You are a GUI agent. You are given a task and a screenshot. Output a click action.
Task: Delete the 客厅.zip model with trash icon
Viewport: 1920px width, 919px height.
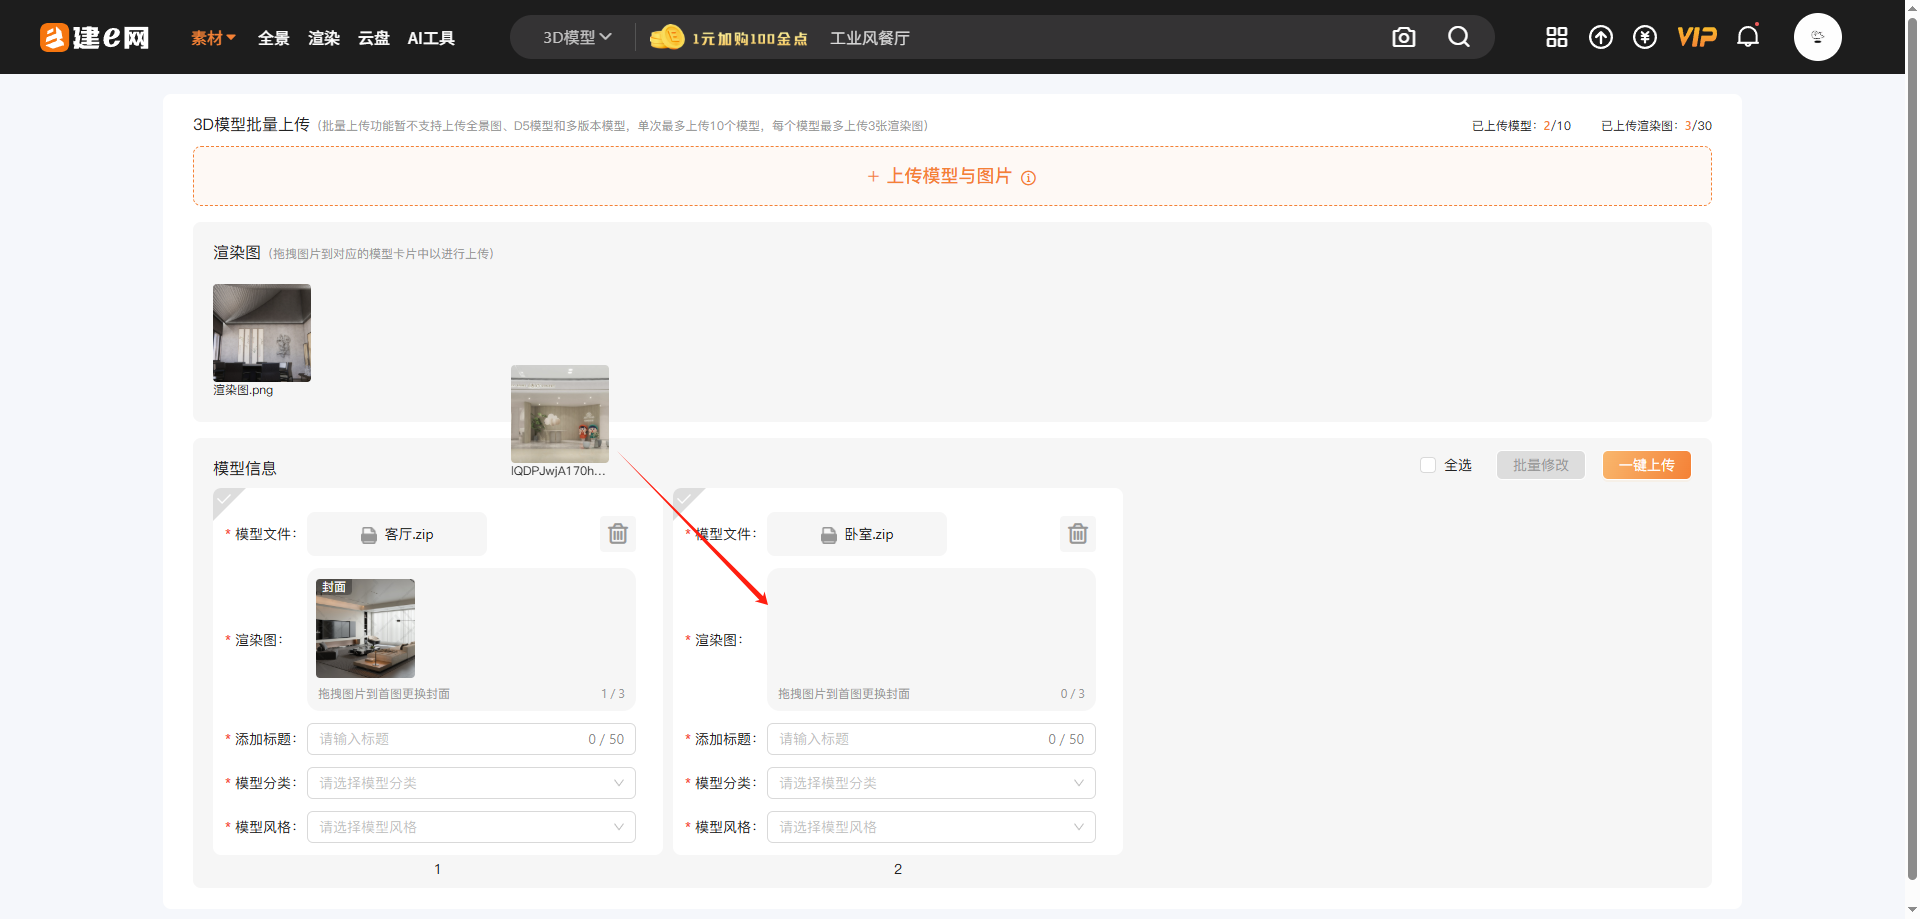click(618, 534)
